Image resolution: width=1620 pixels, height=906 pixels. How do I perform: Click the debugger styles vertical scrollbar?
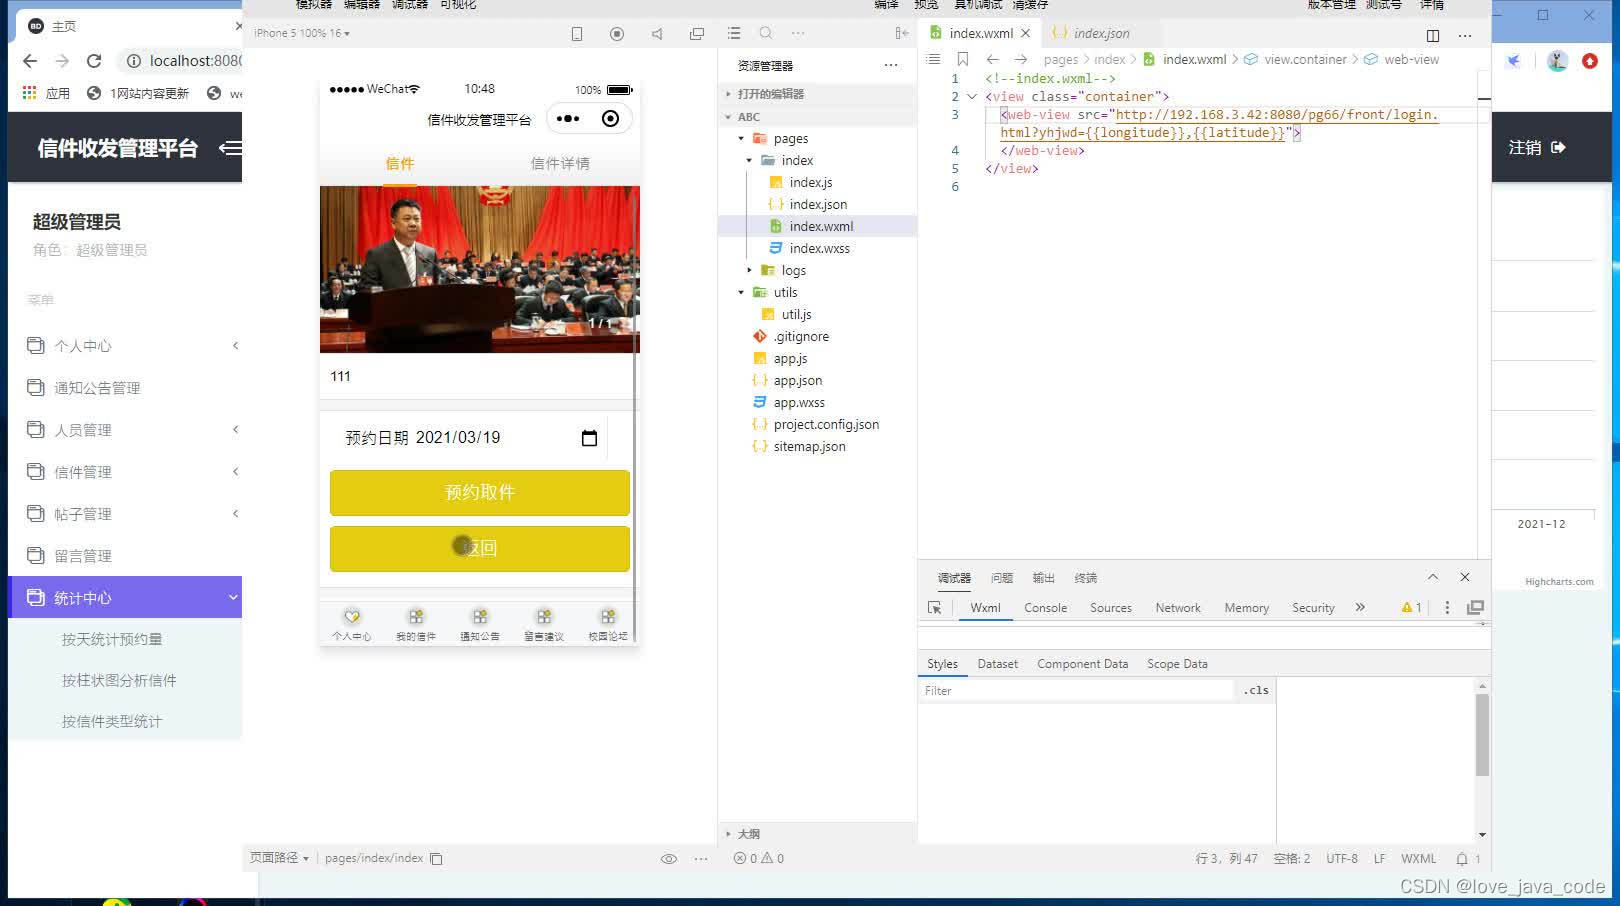coord(1482,735)
